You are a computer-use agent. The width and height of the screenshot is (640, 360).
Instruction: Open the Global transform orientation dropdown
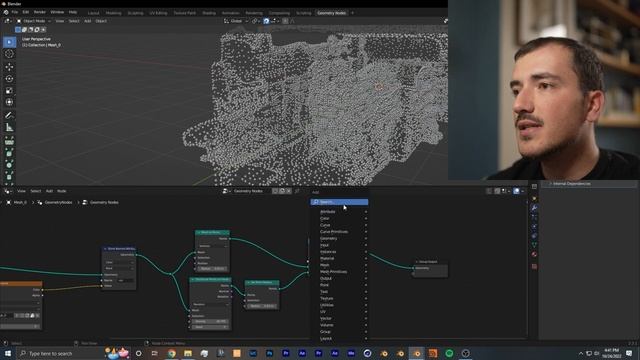236,21
